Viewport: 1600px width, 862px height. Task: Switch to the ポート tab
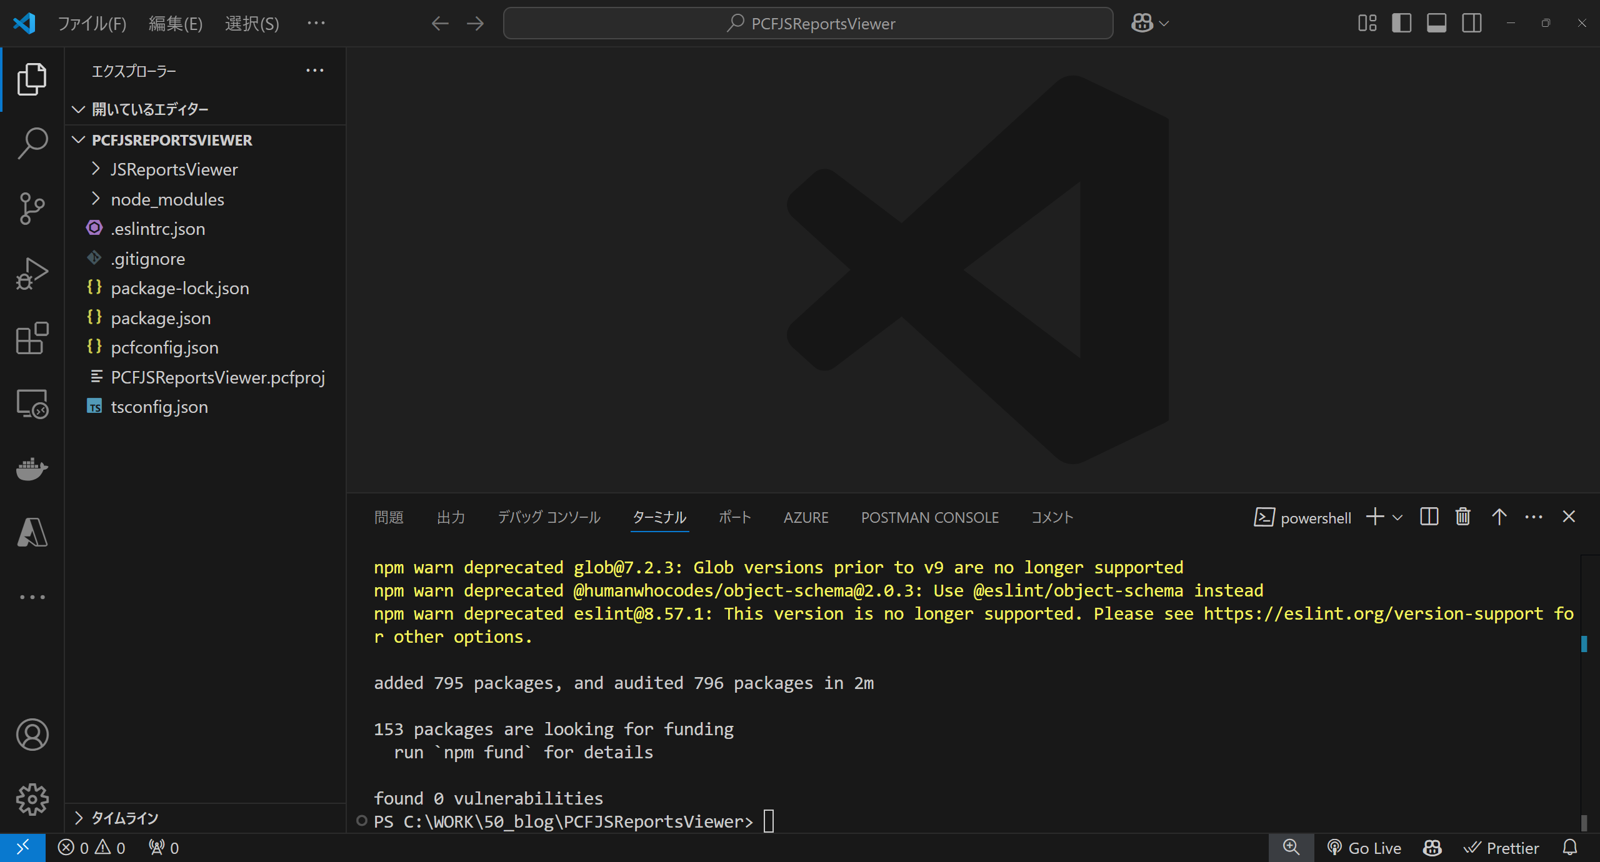(x=735, y=517)
